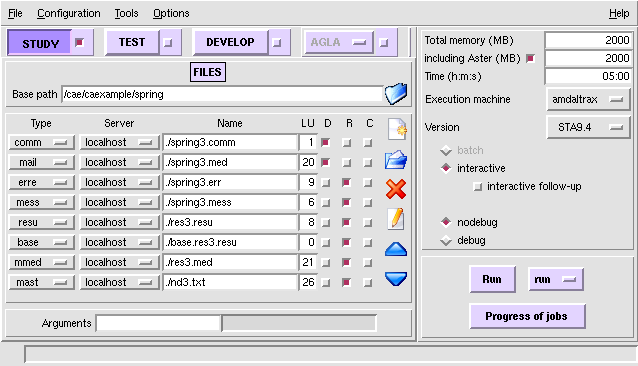Click the Total memory (MB) field
The image size is (638, 366).
(x=588, y=40)
